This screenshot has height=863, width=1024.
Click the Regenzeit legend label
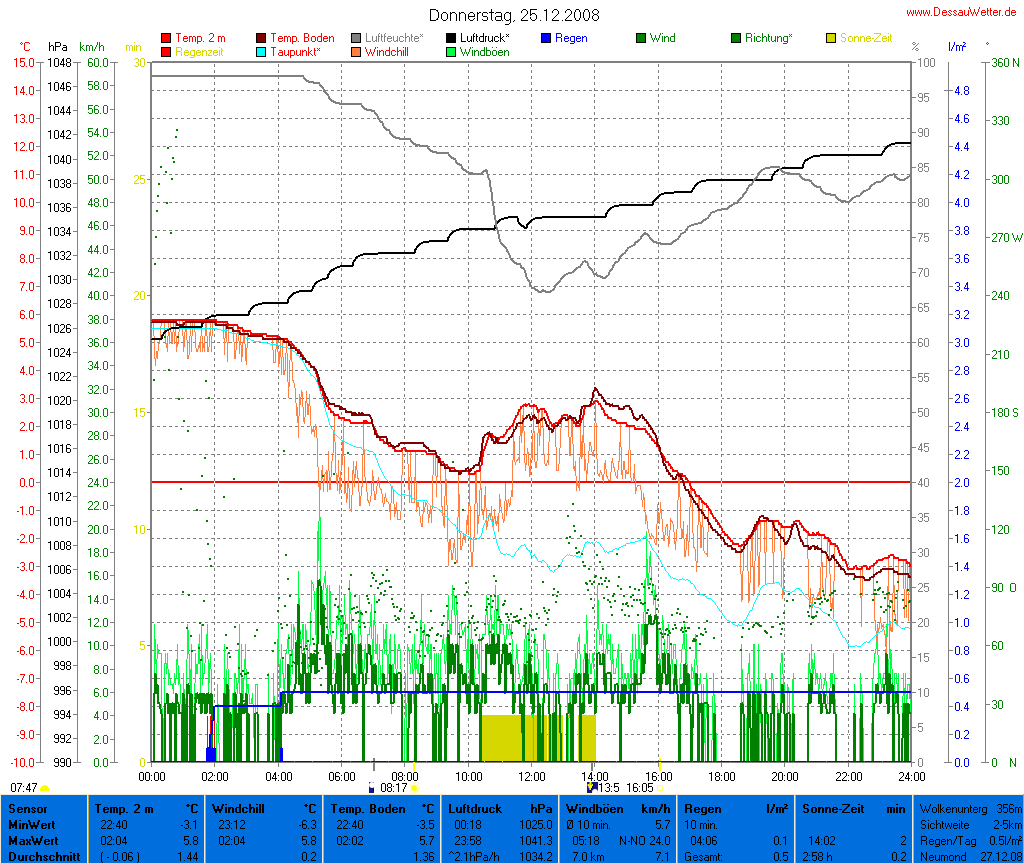pos(199,52)
